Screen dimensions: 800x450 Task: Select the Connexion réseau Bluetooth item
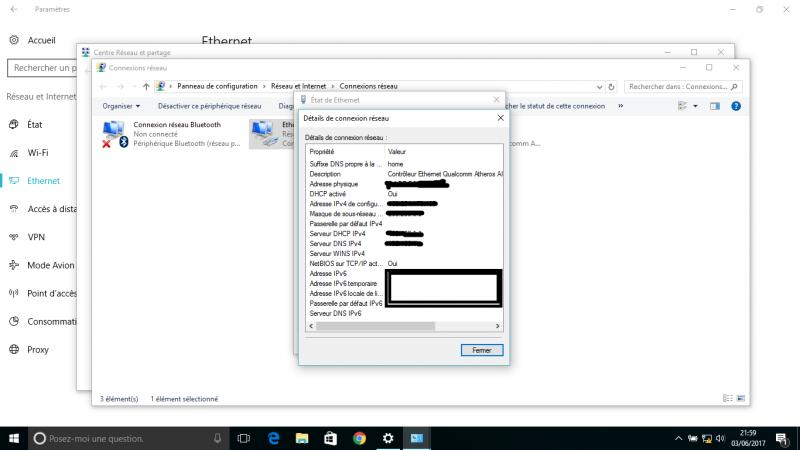171,134
